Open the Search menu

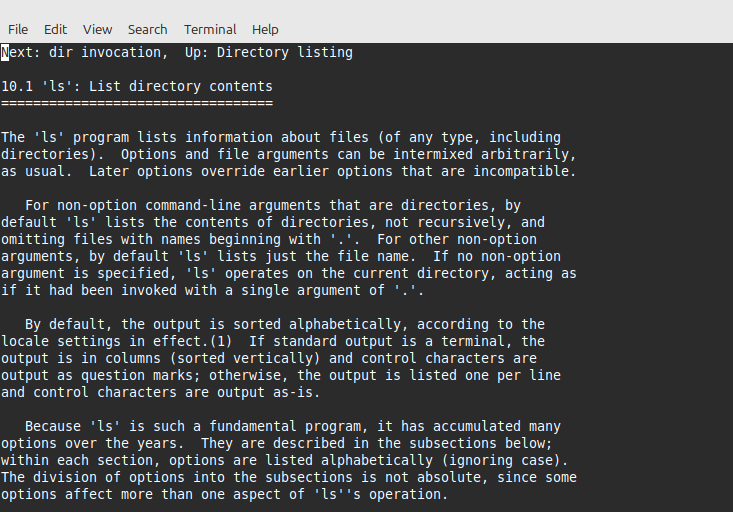pos(148,29)
